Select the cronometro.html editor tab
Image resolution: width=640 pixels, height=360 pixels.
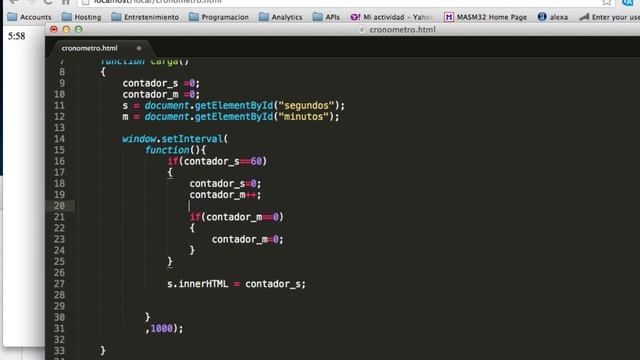pyautogui.click(x=89, y=48)
